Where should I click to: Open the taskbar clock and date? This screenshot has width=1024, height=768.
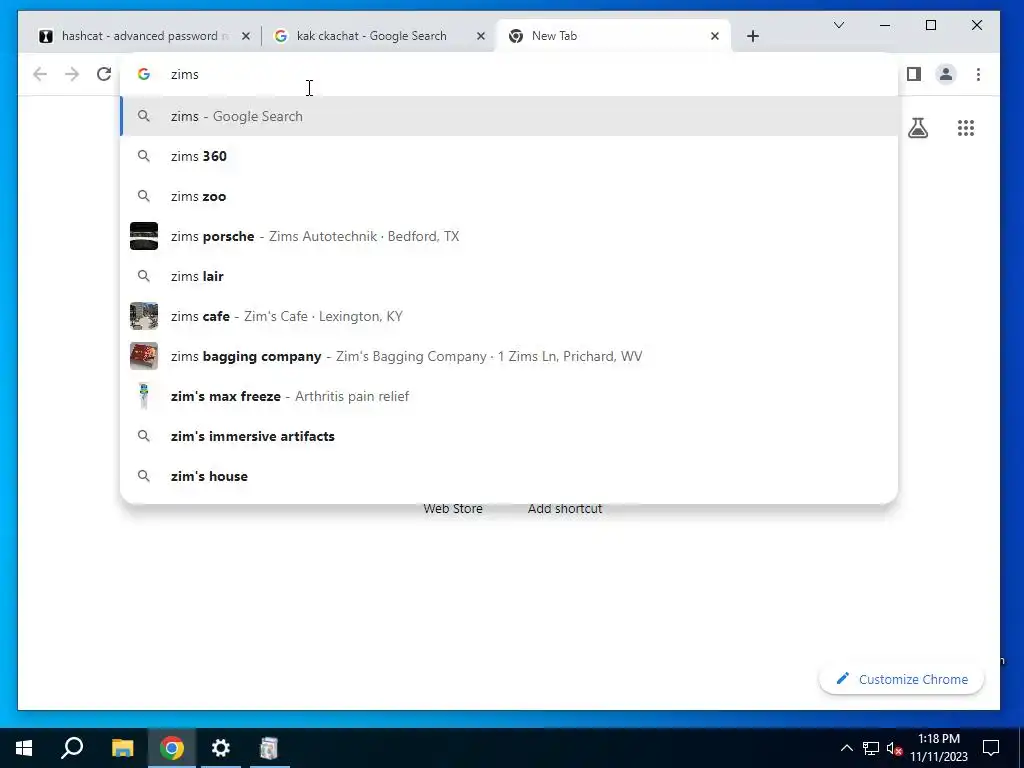coord(939,748)
